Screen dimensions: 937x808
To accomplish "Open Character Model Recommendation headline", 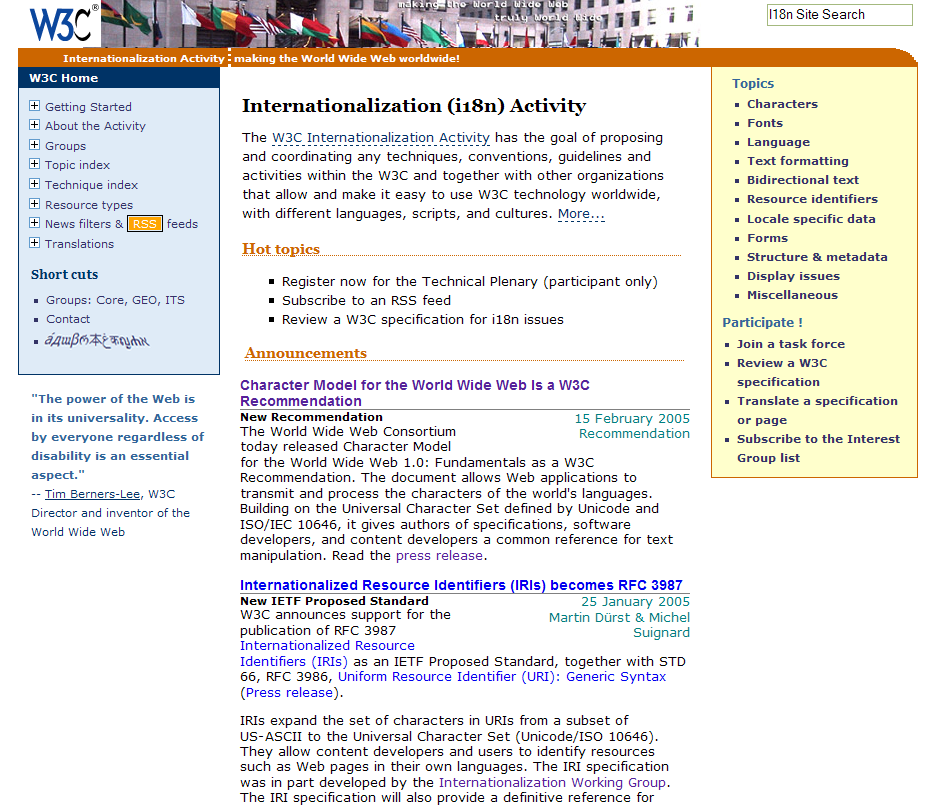I will (415, 393).
